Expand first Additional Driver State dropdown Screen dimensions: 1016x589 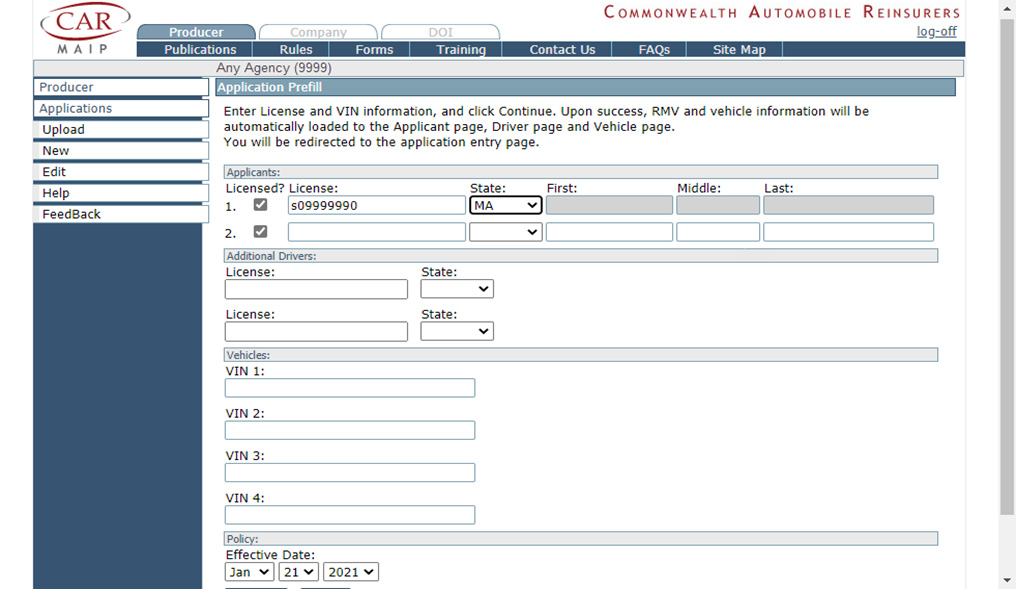457,289
